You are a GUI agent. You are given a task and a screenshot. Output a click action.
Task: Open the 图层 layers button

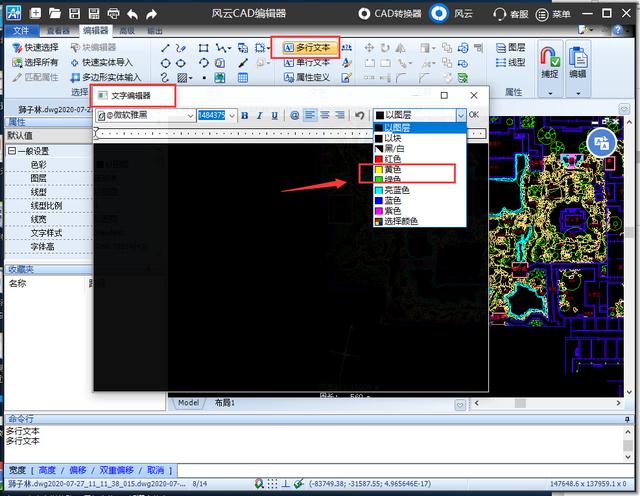tap(511, 48)
